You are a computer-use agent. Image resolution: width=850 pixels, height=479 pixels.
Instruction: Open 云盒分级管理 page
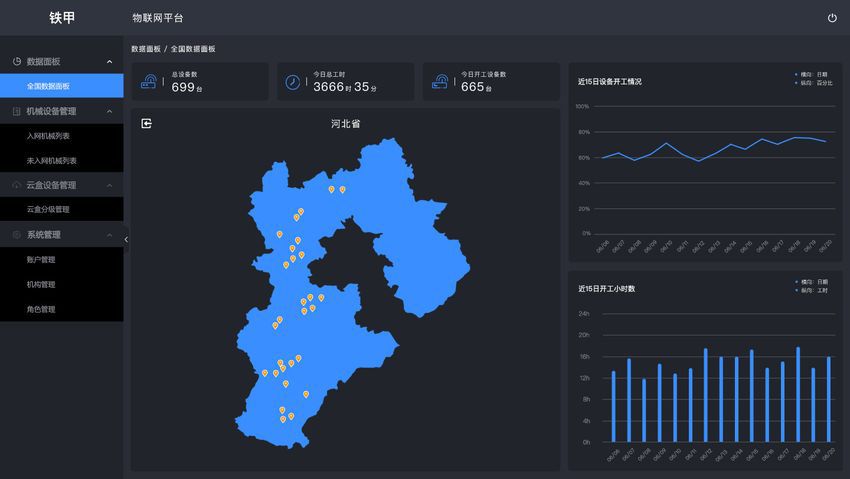pos(48,210)
